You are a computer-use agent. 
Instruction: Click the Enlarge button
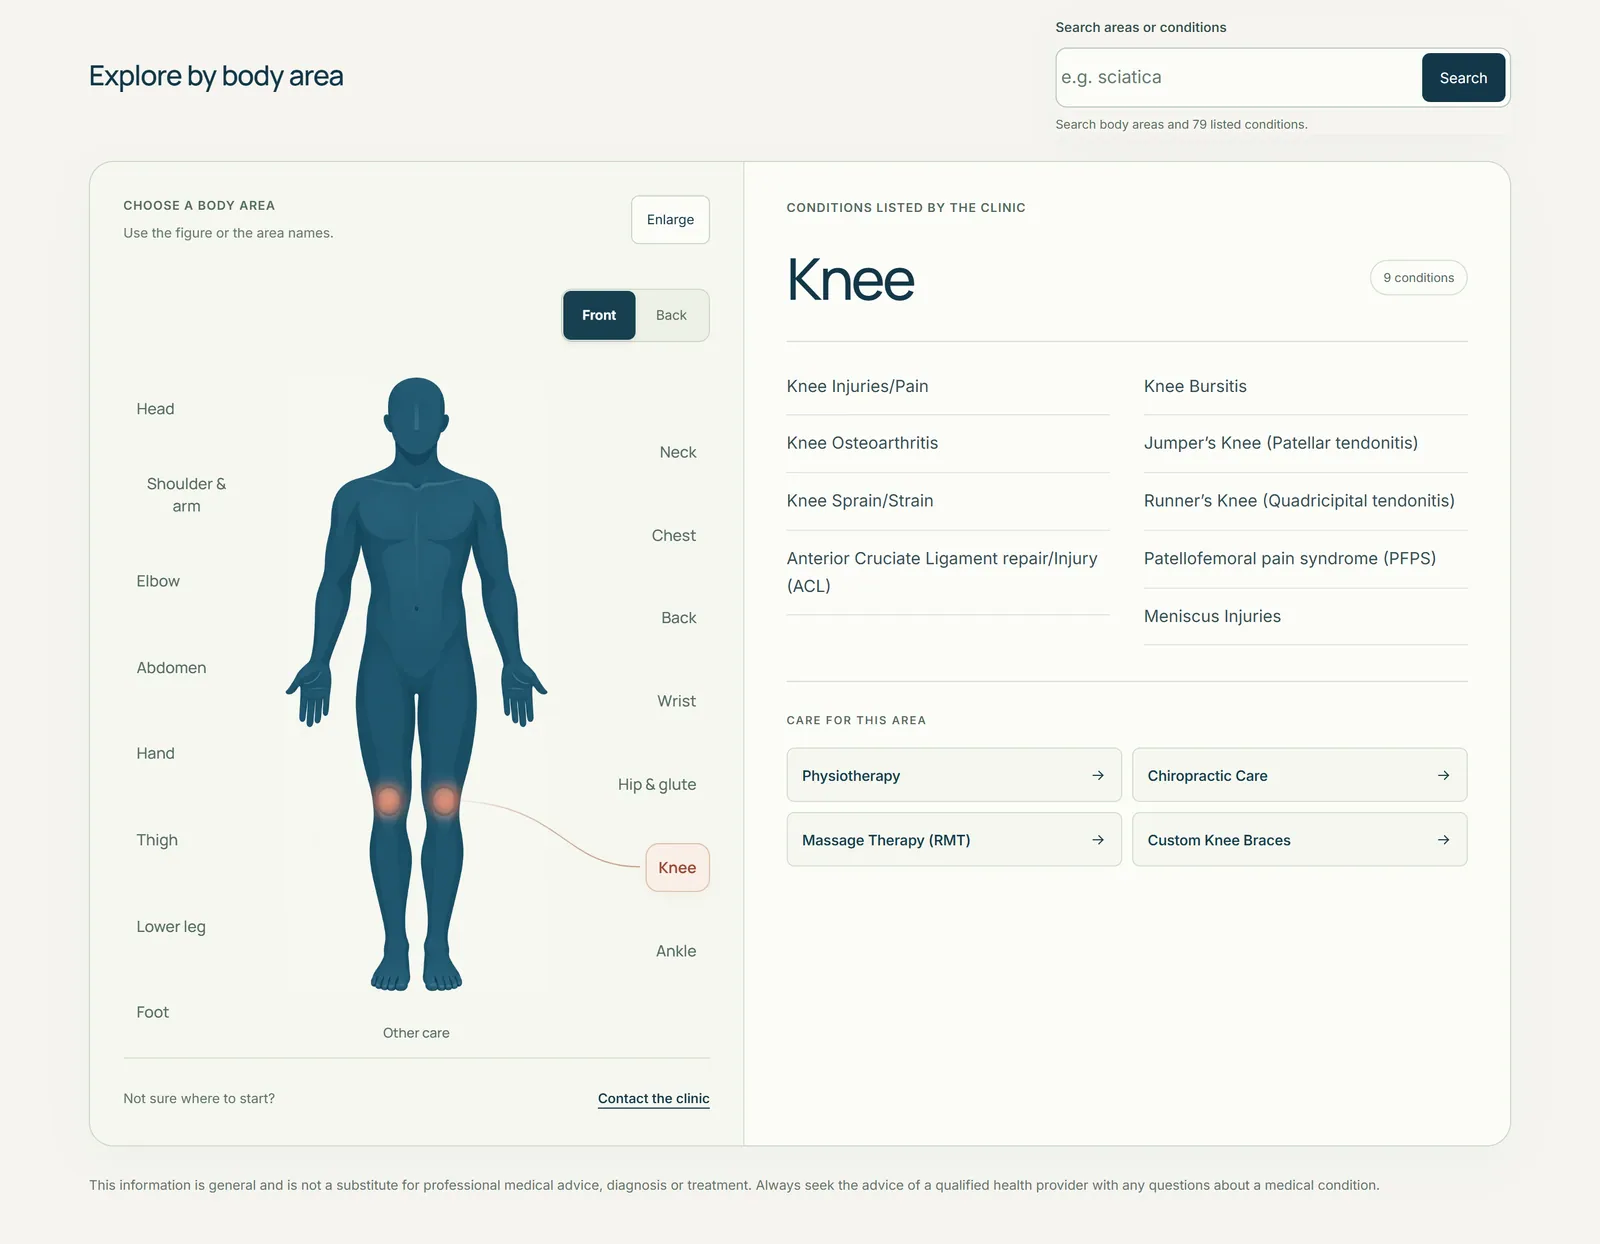[670, 219]
